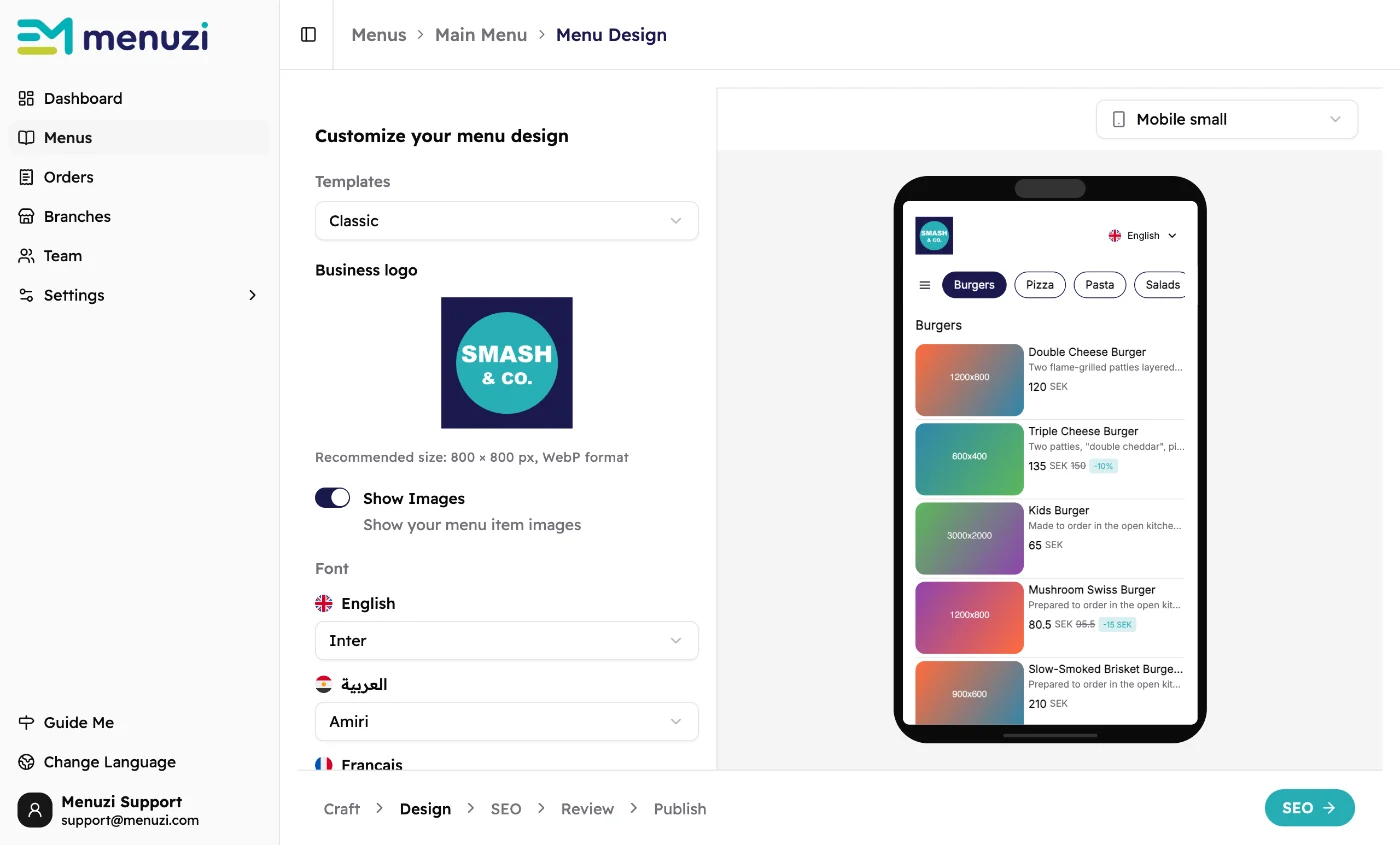The image size is (1400, 845).
Task: Select the Burgers category chip
Action: (x=974, y=285)
